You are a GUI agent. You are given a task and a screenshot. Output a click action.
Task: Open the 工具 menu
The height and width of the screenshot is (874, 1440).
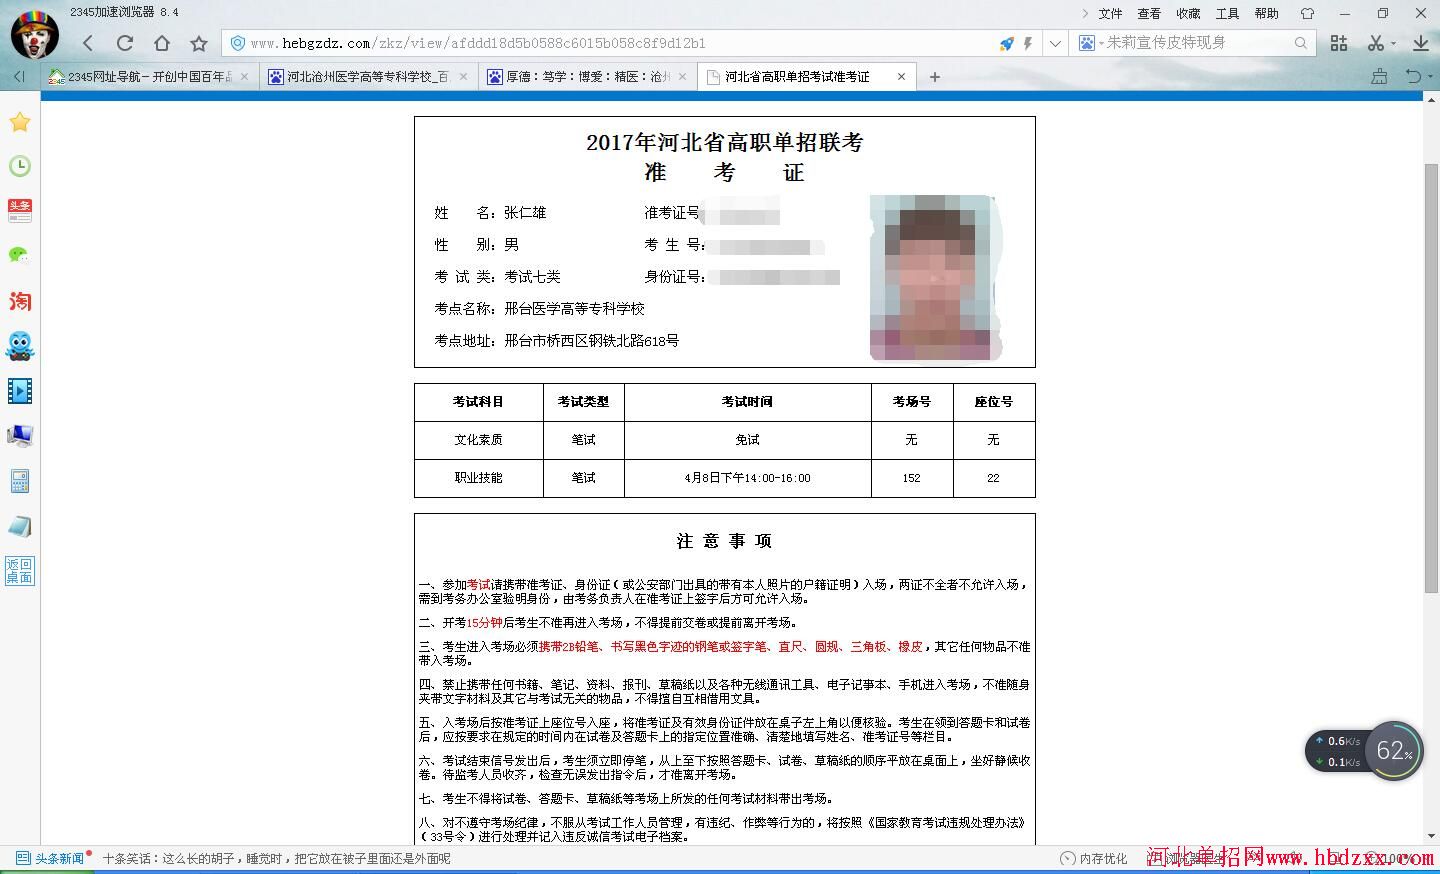coord(1227,13)
